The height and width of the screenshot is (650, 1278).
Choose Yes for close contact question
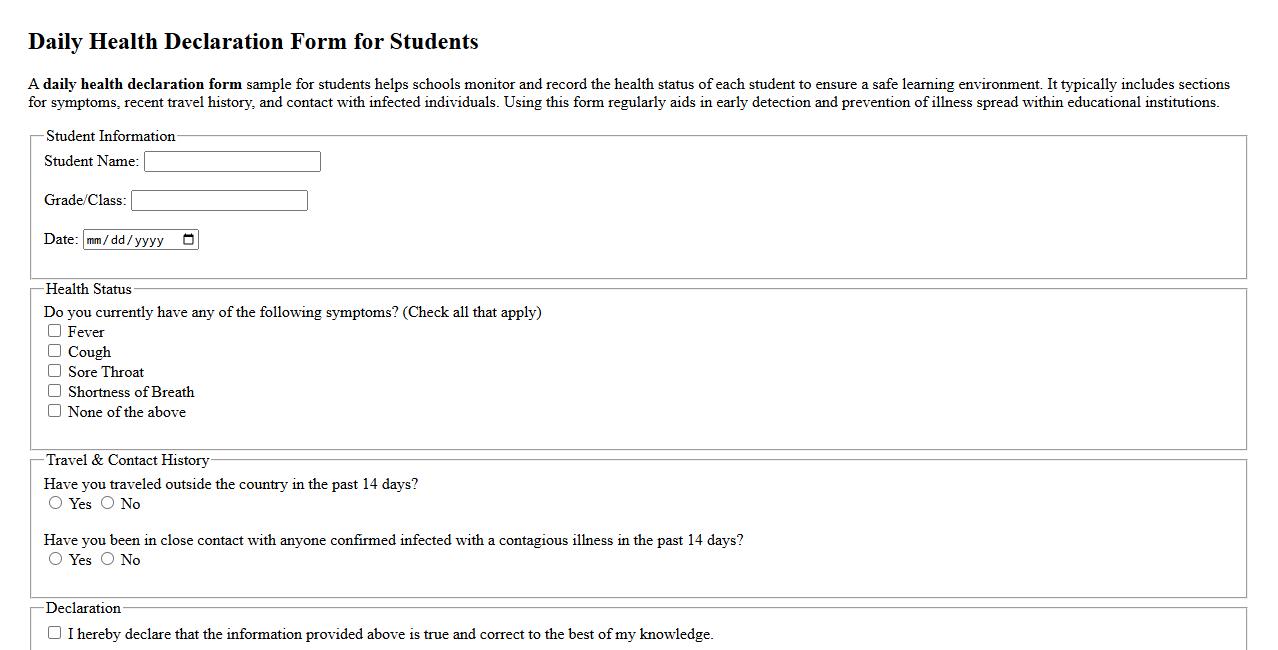[x=56, y=559]
